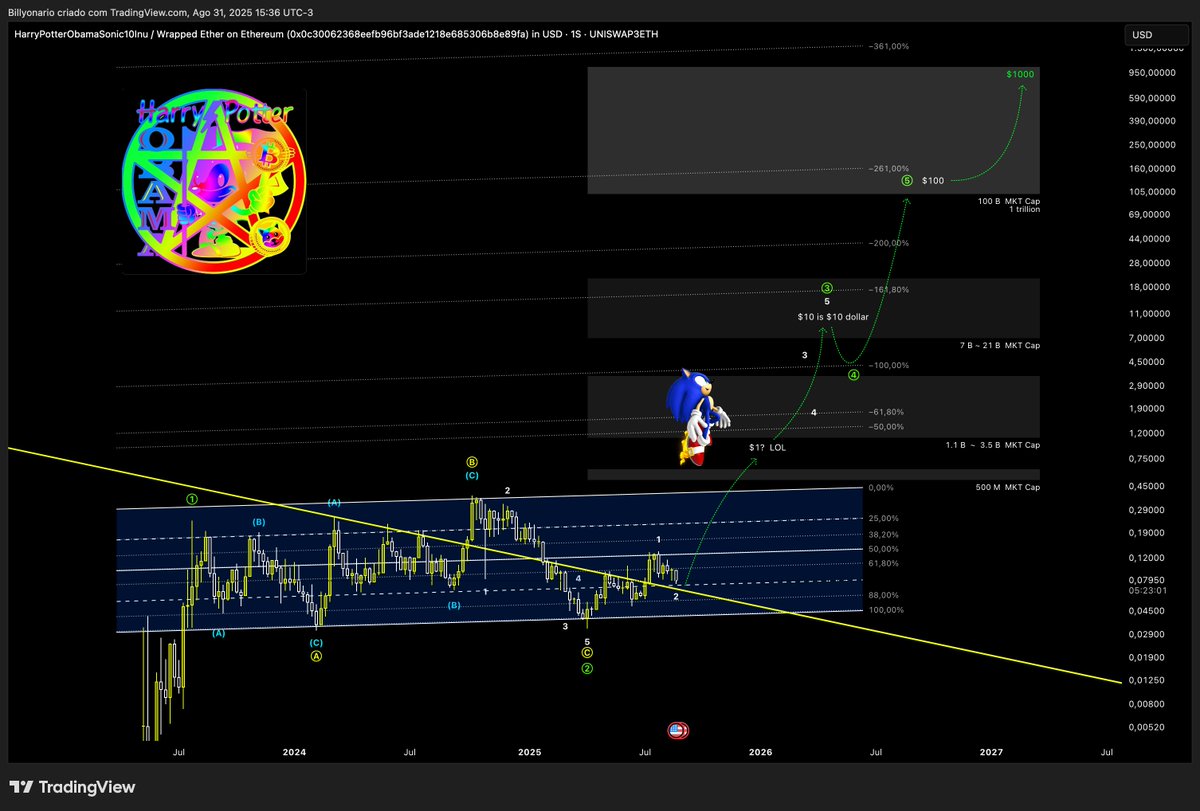Click the green circled 4 wave label
This screenshot has width=1200, height=811.
(854, 376)
